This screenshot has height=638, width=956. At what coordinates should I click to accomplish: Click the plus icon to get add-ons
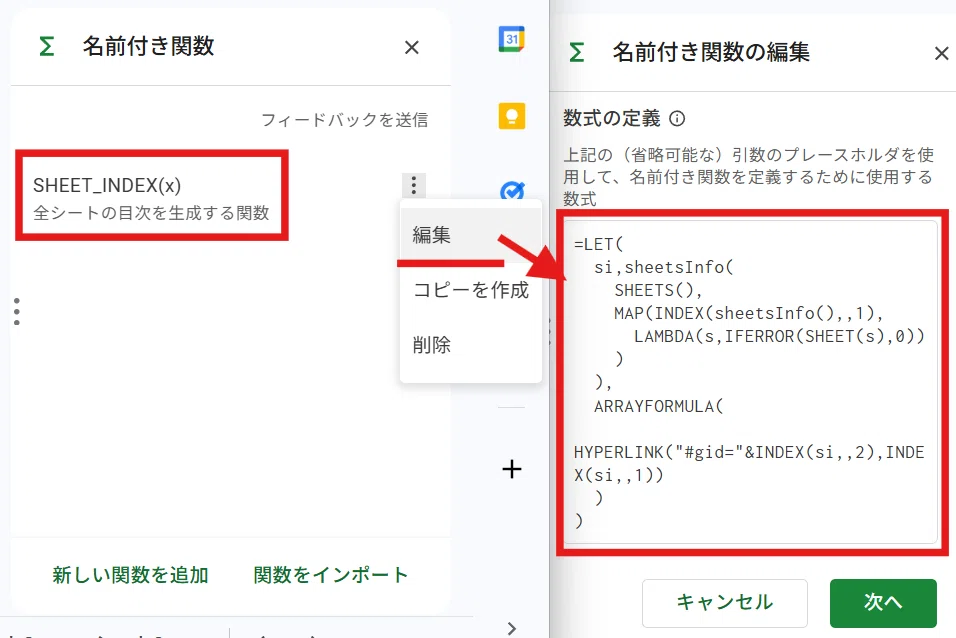[x=512, y=469]
